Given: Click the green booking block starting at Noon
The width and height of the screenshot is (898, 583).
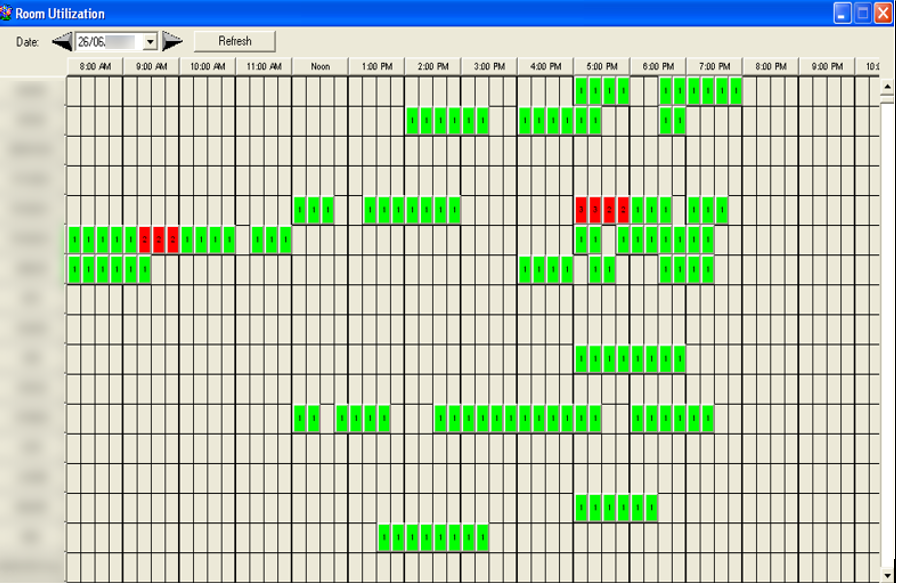Looking at the screenshot, I should pos(303,211).
